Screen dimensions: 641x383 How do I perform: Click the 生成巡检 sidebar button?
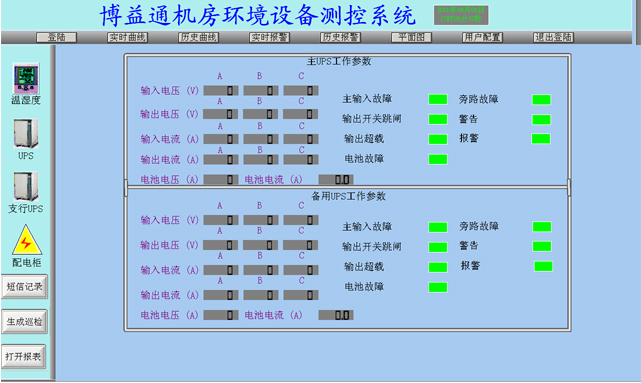[x=25, y=322]
